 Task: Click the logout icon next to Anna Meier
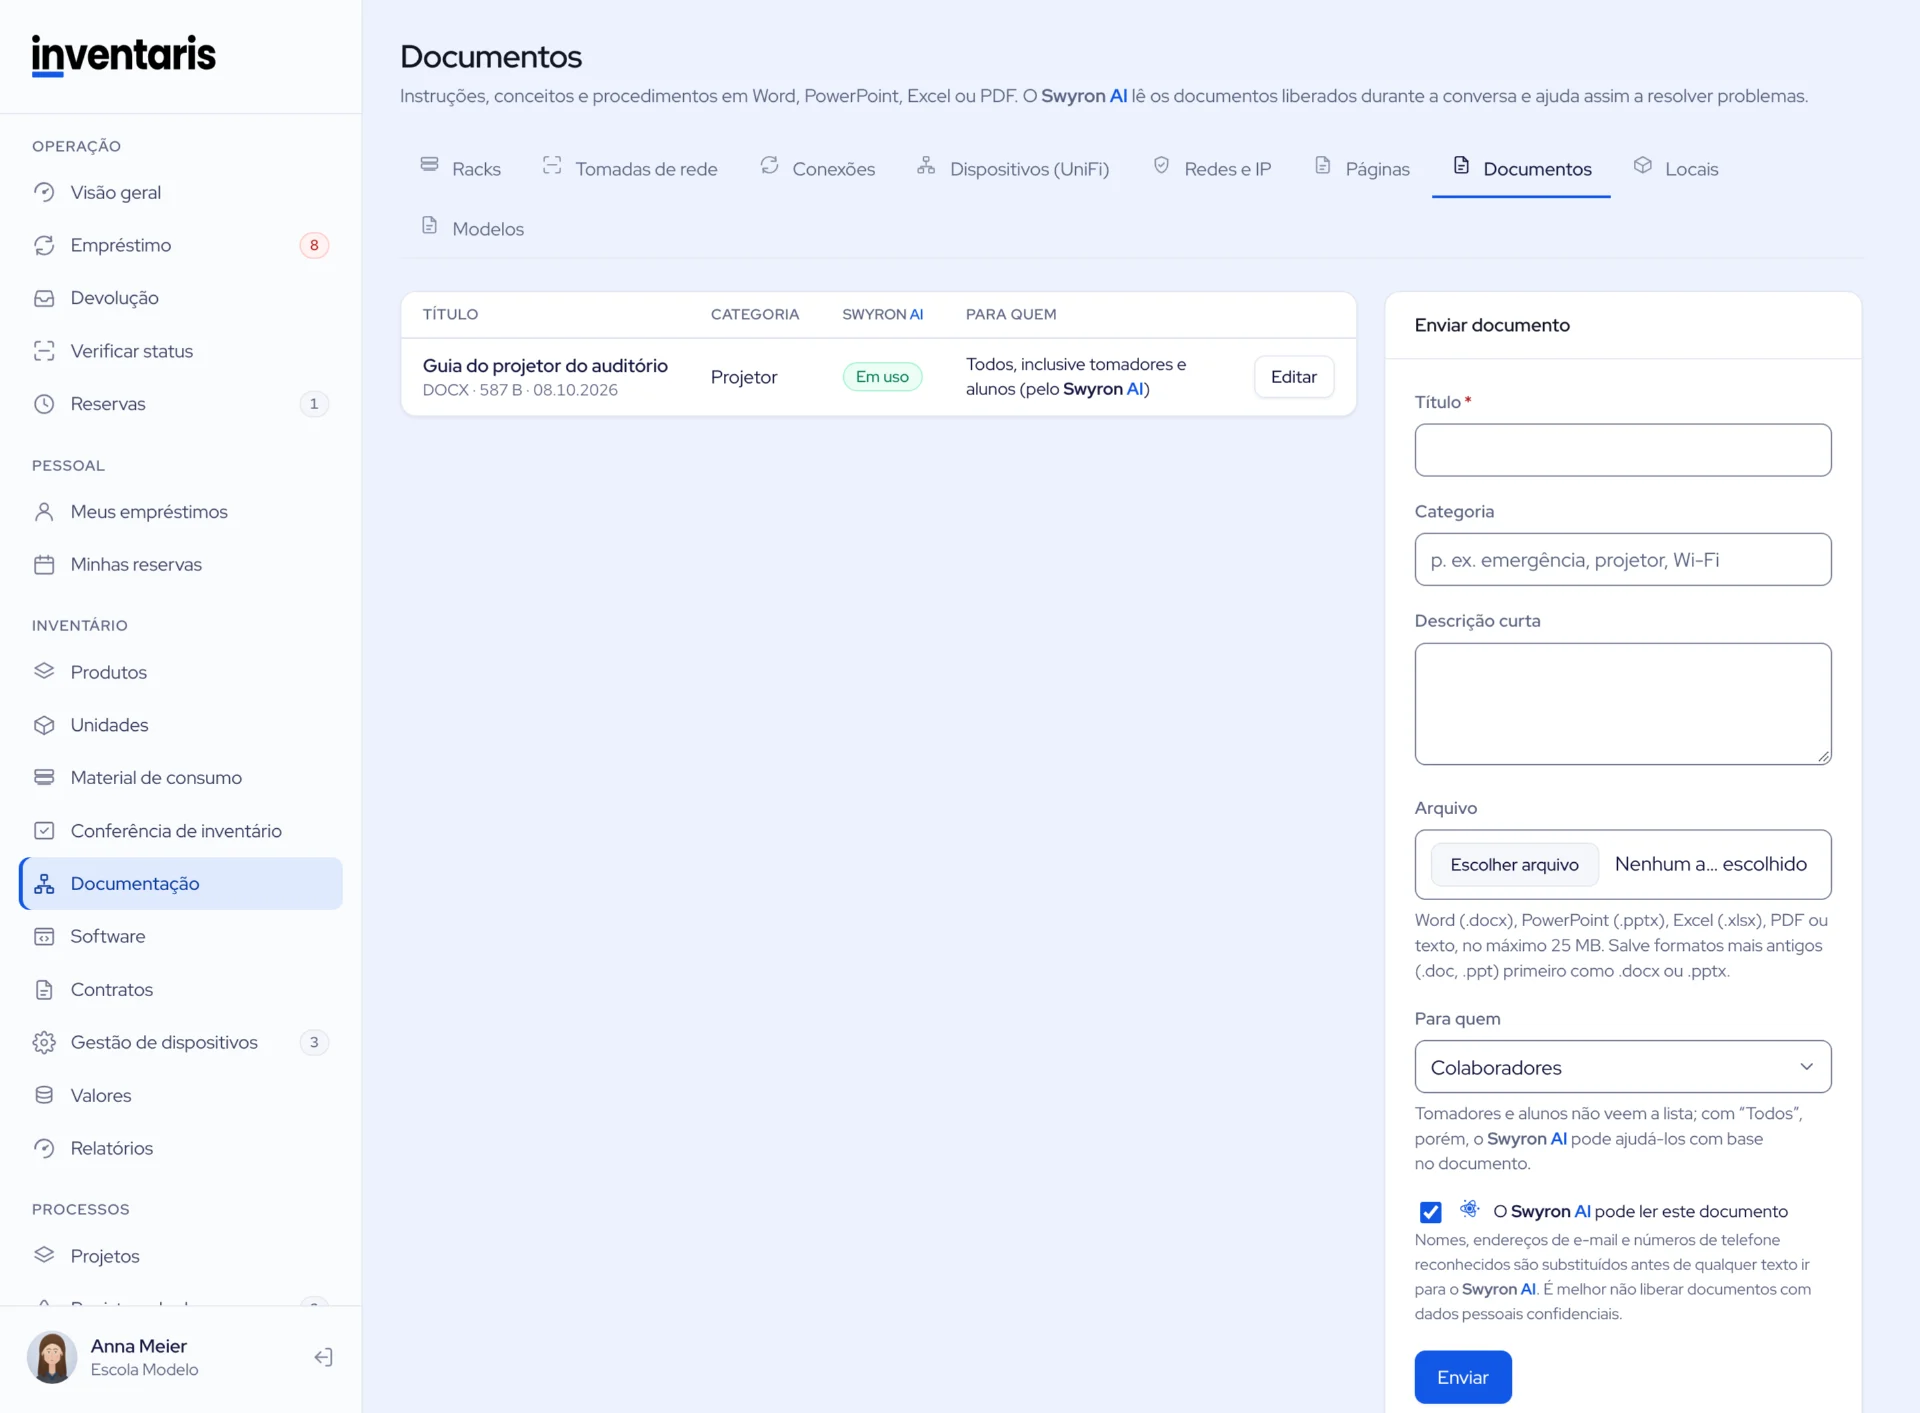(x=323, y=1357)
